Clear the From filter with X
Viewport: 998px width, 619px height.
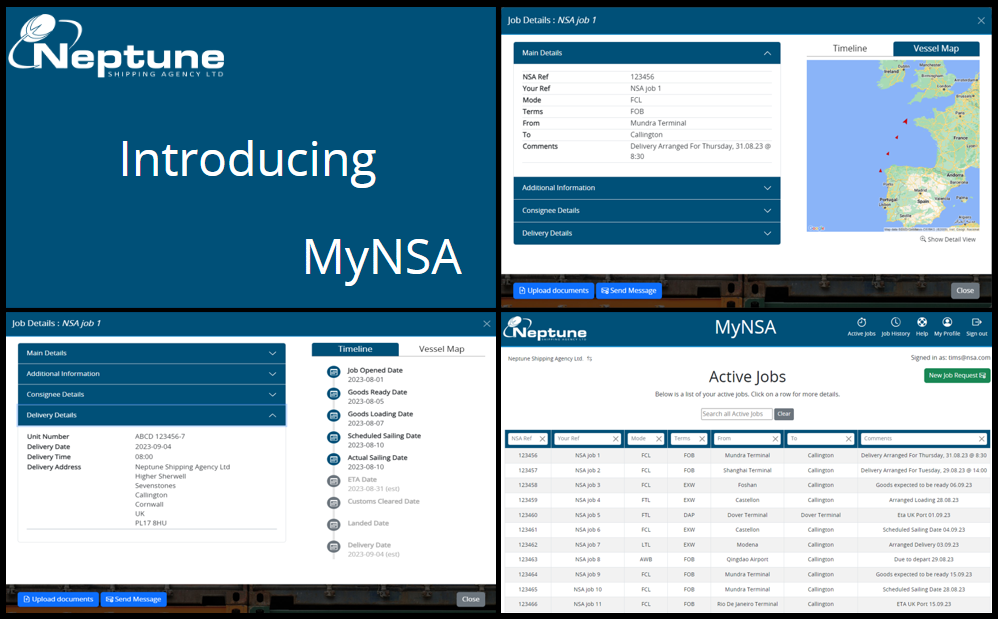775,439
